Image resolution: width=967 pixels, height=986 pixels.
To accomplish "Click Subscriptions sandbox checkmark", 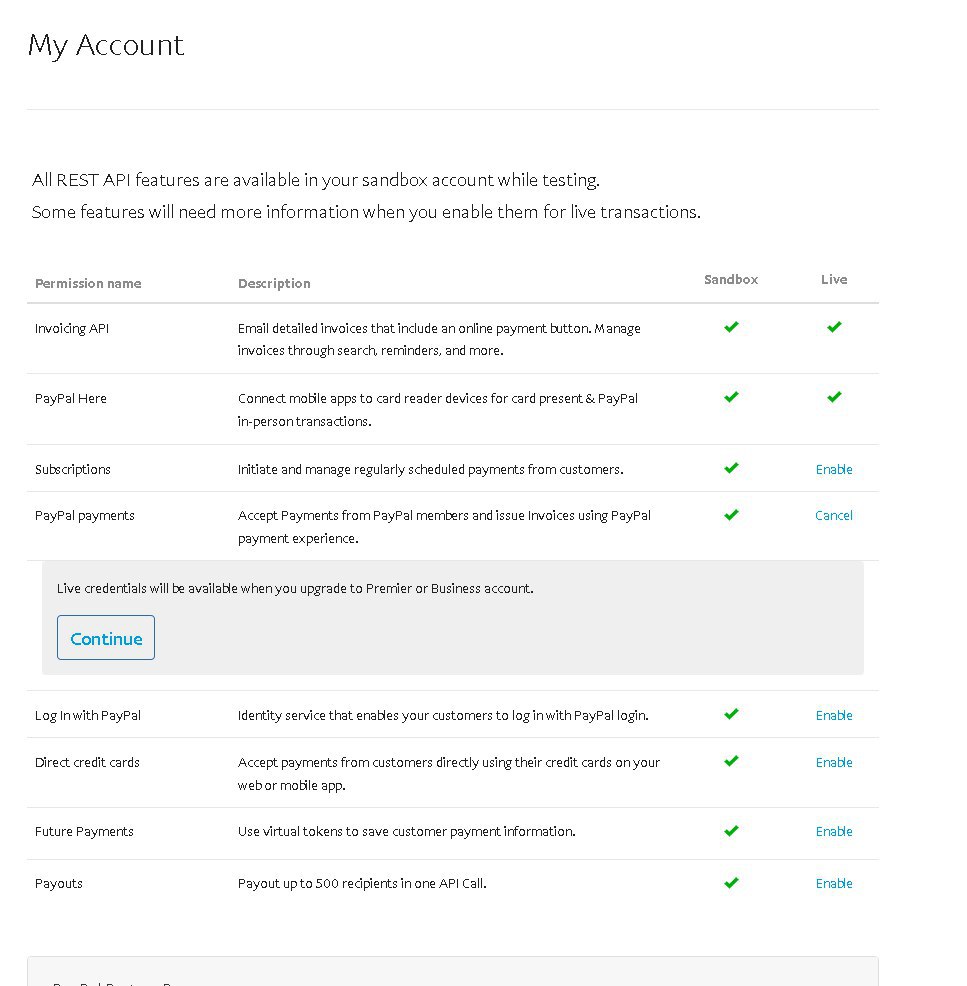I will (x=731, y=468).
